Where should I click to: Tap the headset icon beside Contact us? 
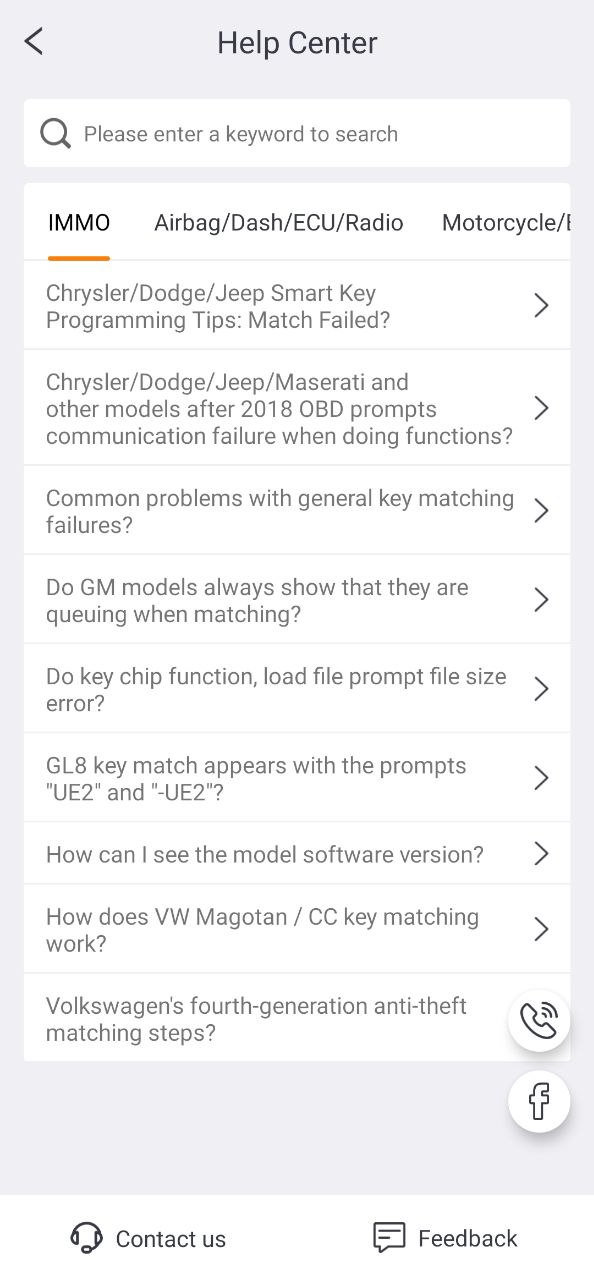87,1238
